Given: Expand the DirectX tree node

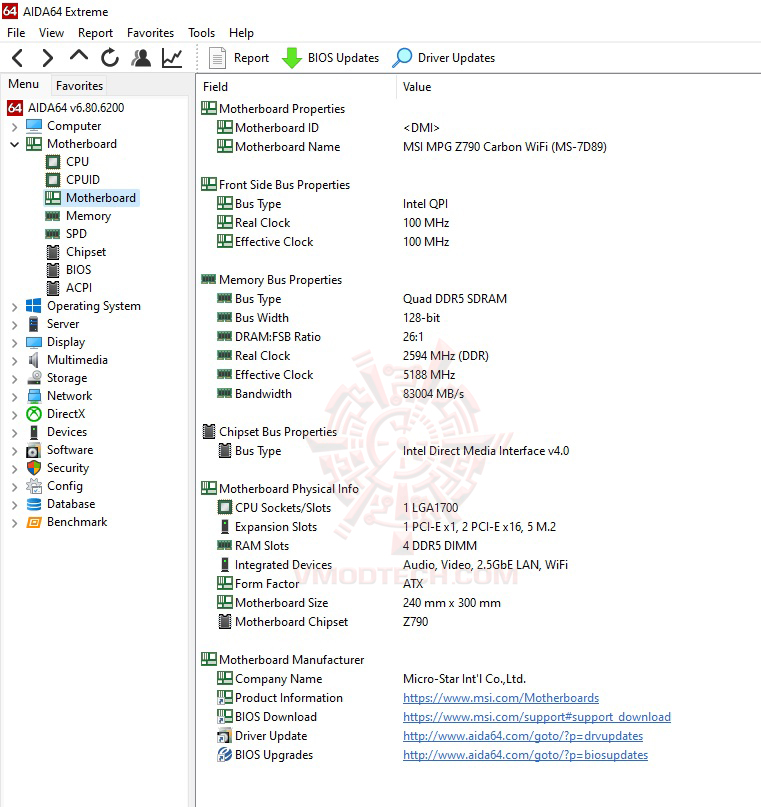Looking at the screenshot, I should 14,415.
